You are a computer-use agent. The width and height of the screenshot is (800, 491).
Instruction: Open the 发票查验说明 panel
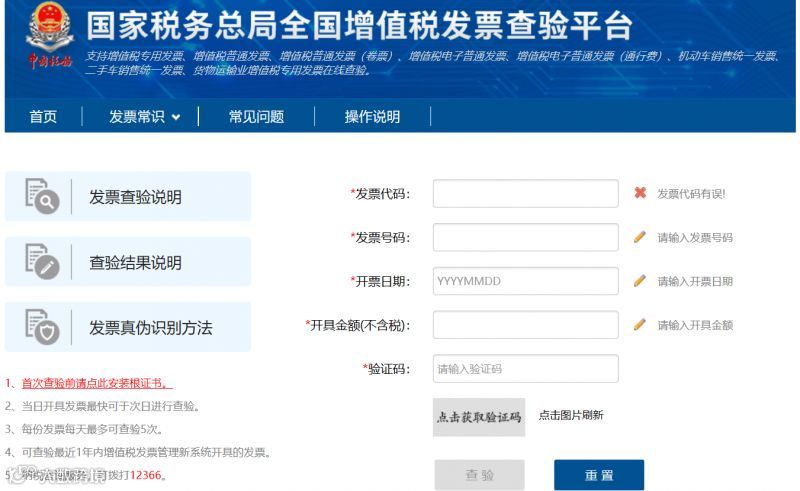128,197
